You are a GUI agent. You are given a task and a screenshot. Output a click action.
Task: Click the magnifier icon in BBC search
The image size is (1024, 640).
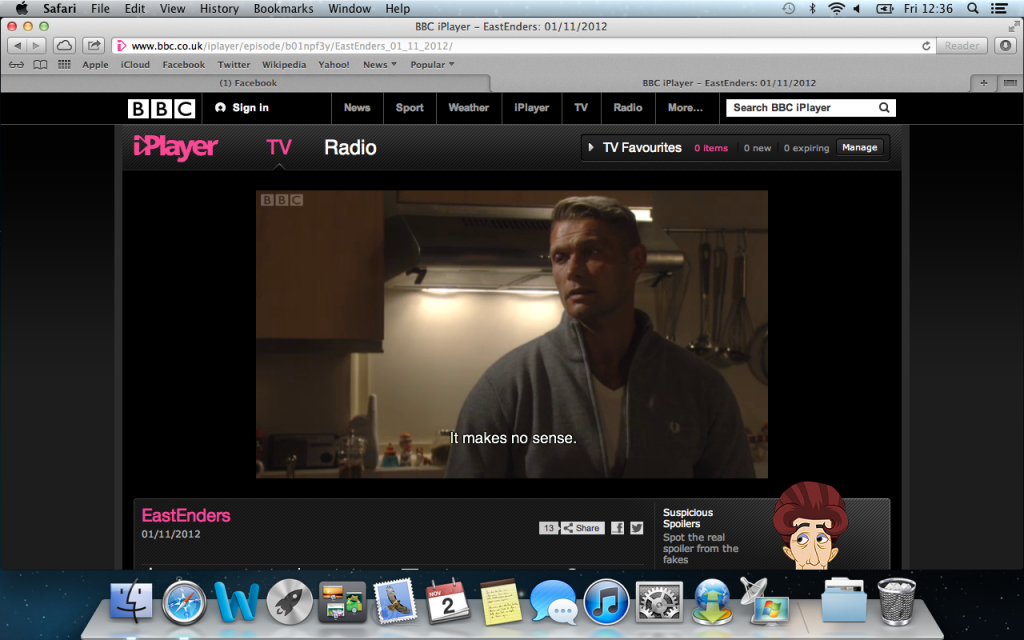pyautogui.click(x=884, y=108)
